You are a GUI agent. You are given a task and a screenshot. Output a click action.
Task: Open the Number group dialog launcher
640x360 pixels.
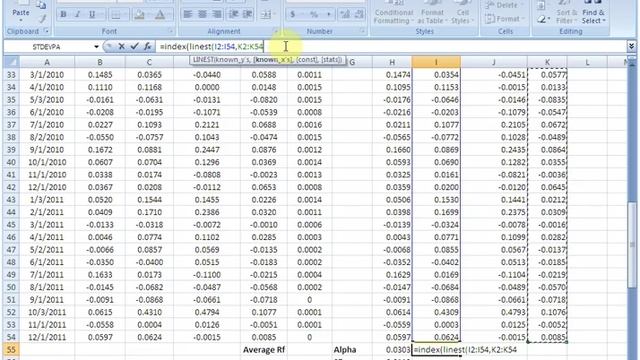[362, 31]
